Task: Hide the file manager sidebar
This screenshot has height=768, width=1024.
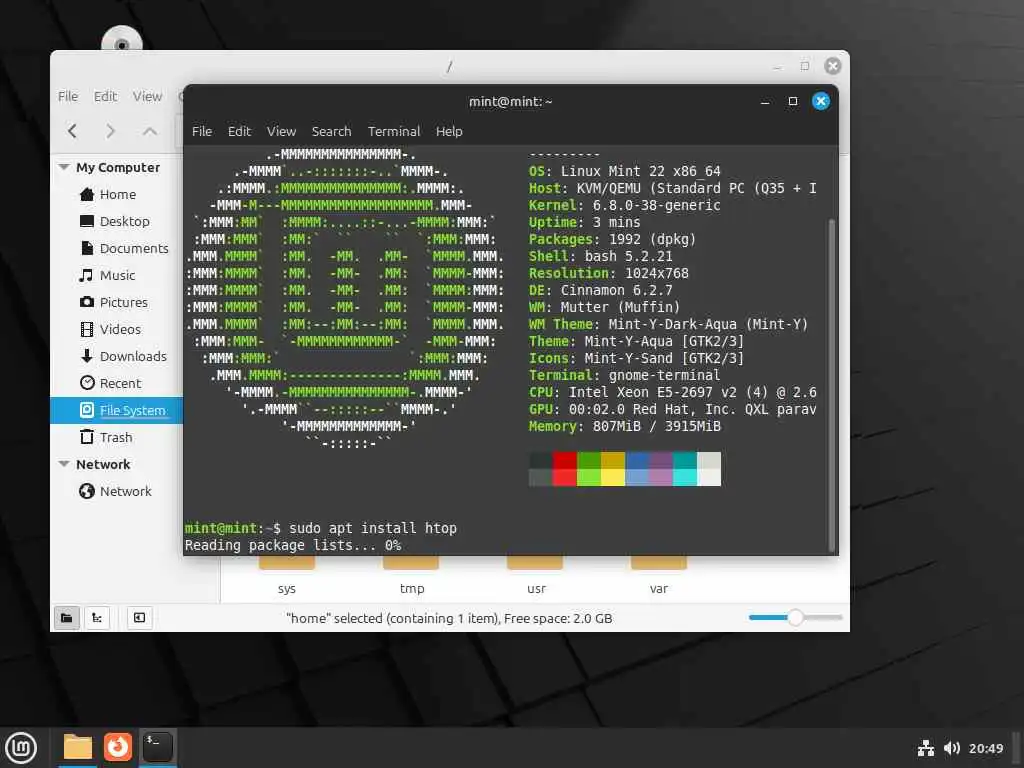Action: click(x=140, y=617)
